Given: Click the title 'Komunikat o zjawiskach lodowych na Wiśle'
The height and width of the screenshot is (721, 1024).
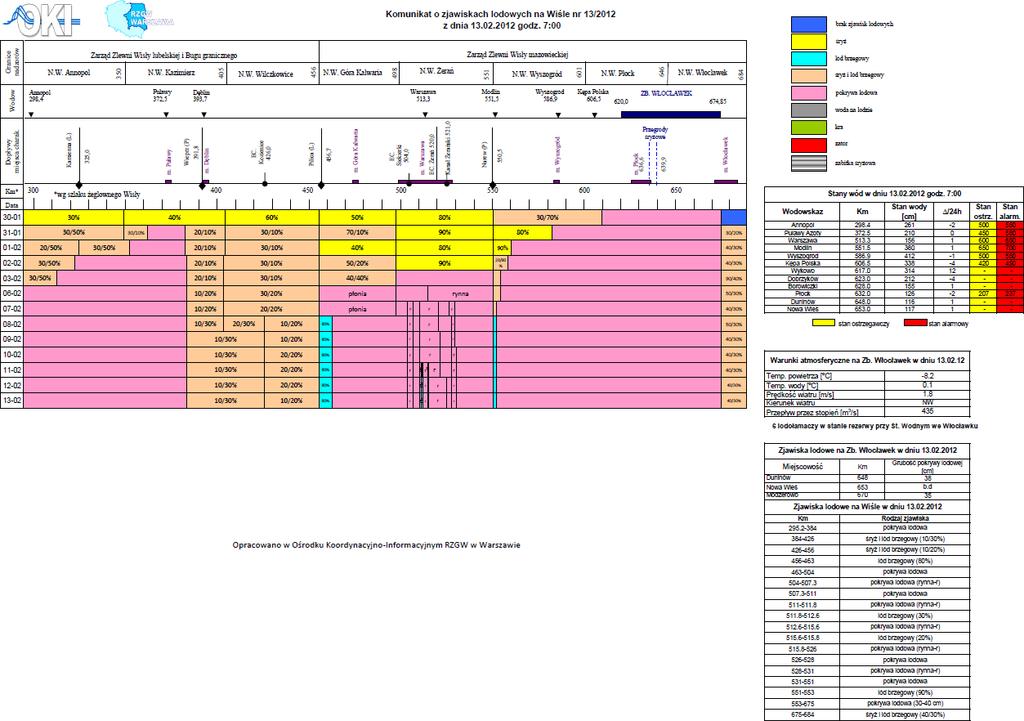Looking at the screenshot, I should click(500, 14).
